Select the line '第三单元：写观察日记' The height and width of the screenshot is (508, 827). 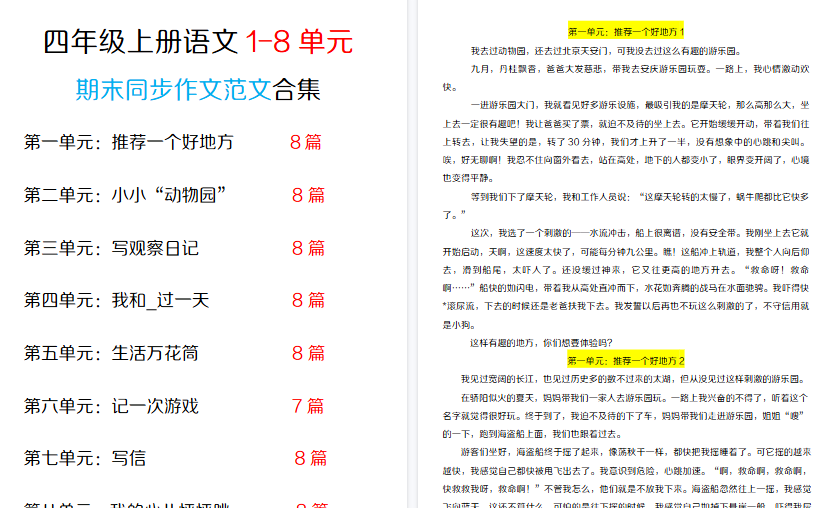(x=111, y=248)
